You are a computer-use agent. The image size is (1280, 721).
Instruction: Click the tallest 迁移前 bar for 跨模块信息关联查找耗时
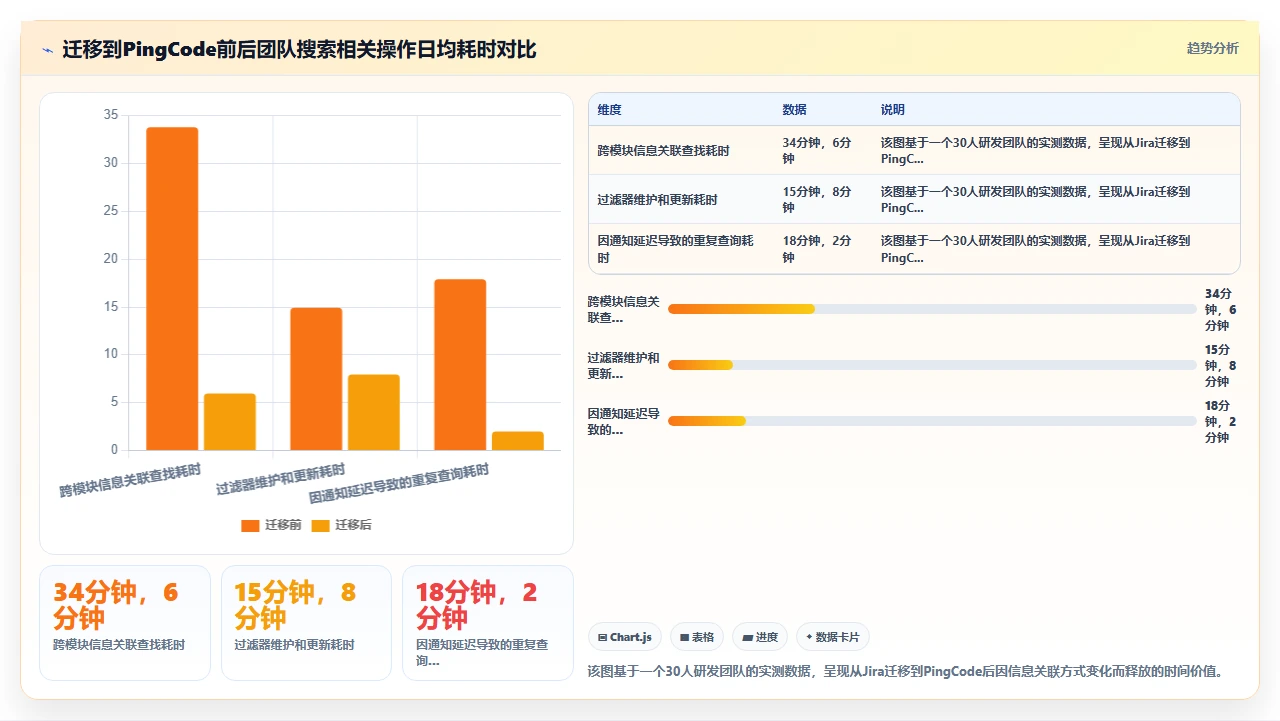point(172,289)
